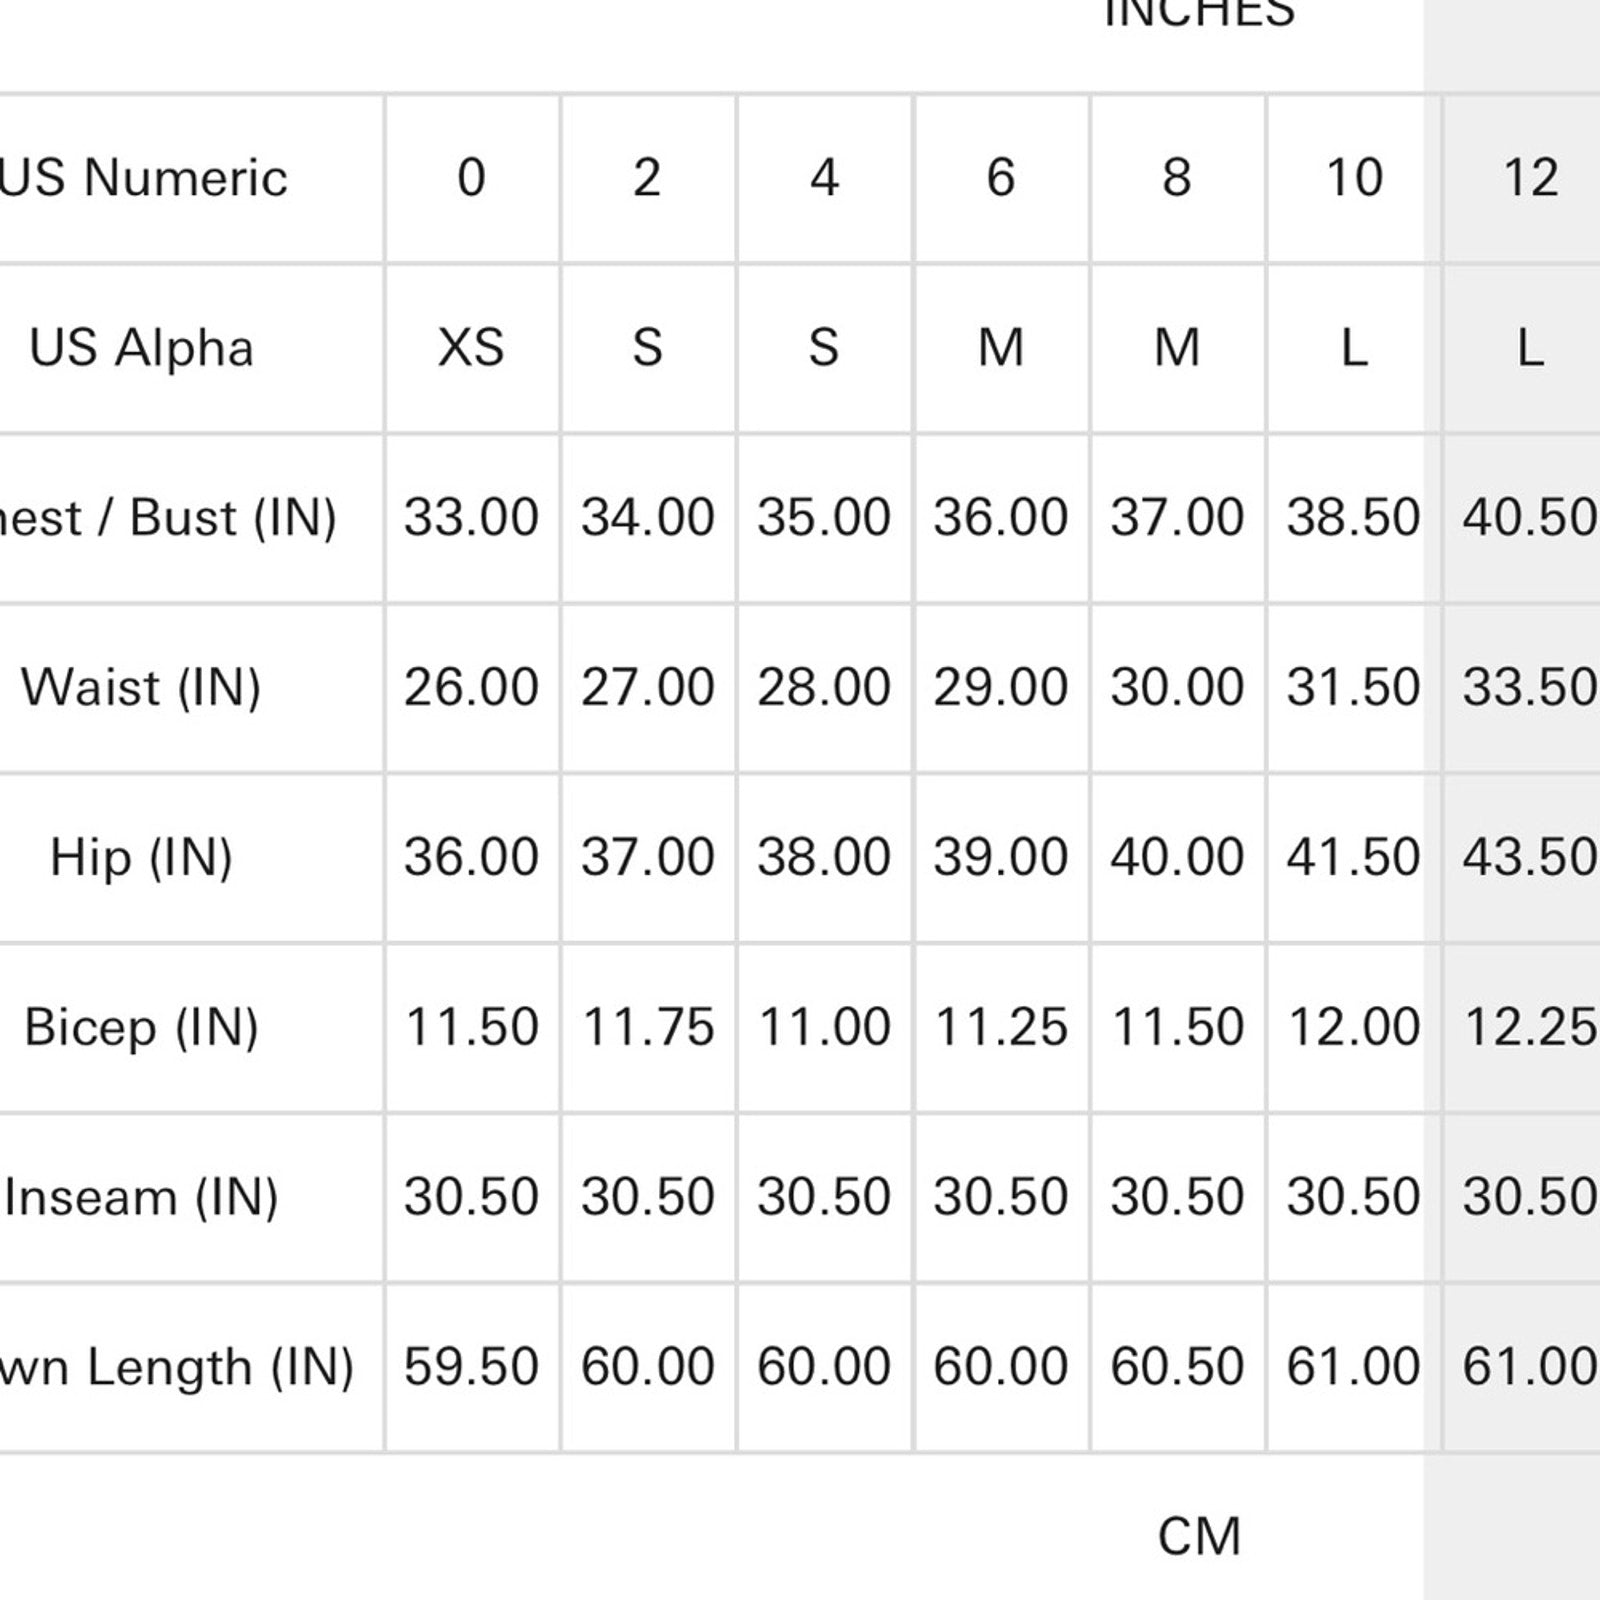Click the Inseam (IN) row label

pos(140,1198)
